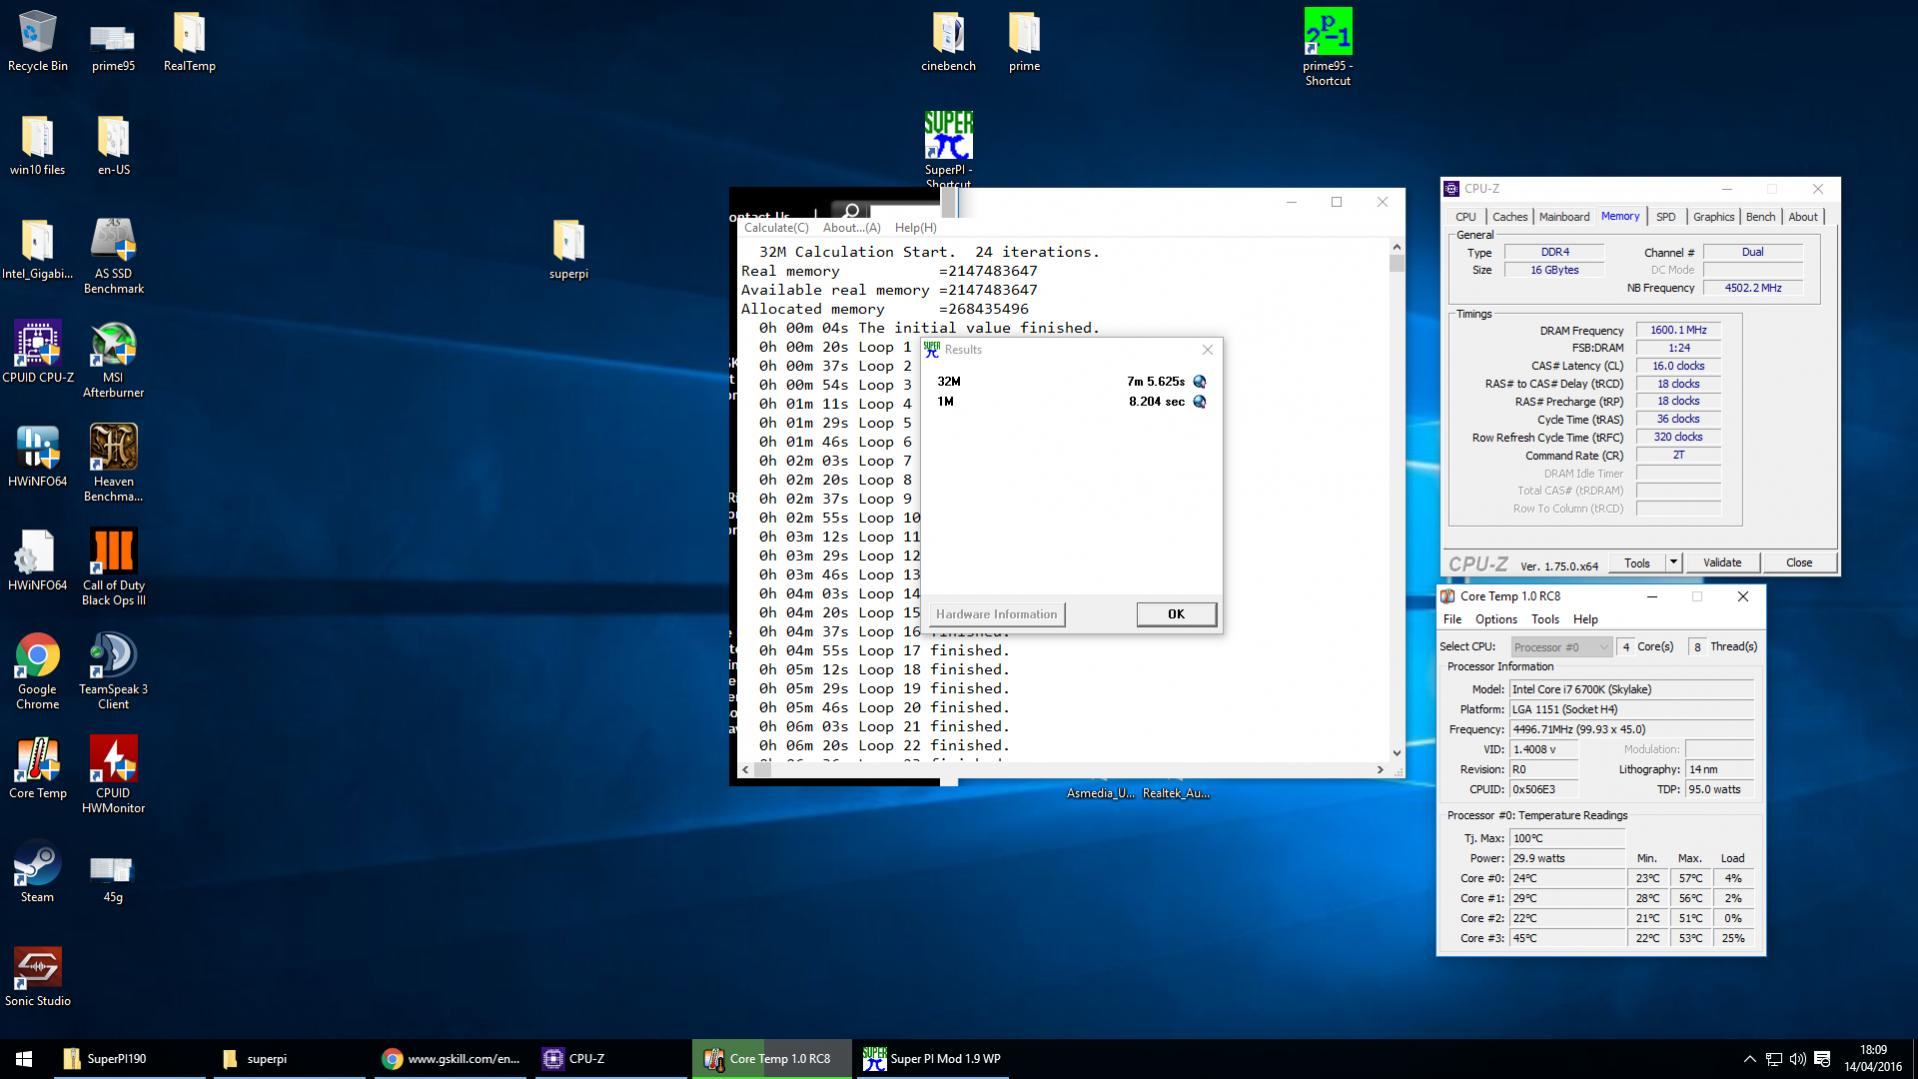The height and width of the screenshot is (1079, 1918).
Task: Switch to the CPU tab in CPU-Z
Action: pyautogui.click(x=1465, y=217)
